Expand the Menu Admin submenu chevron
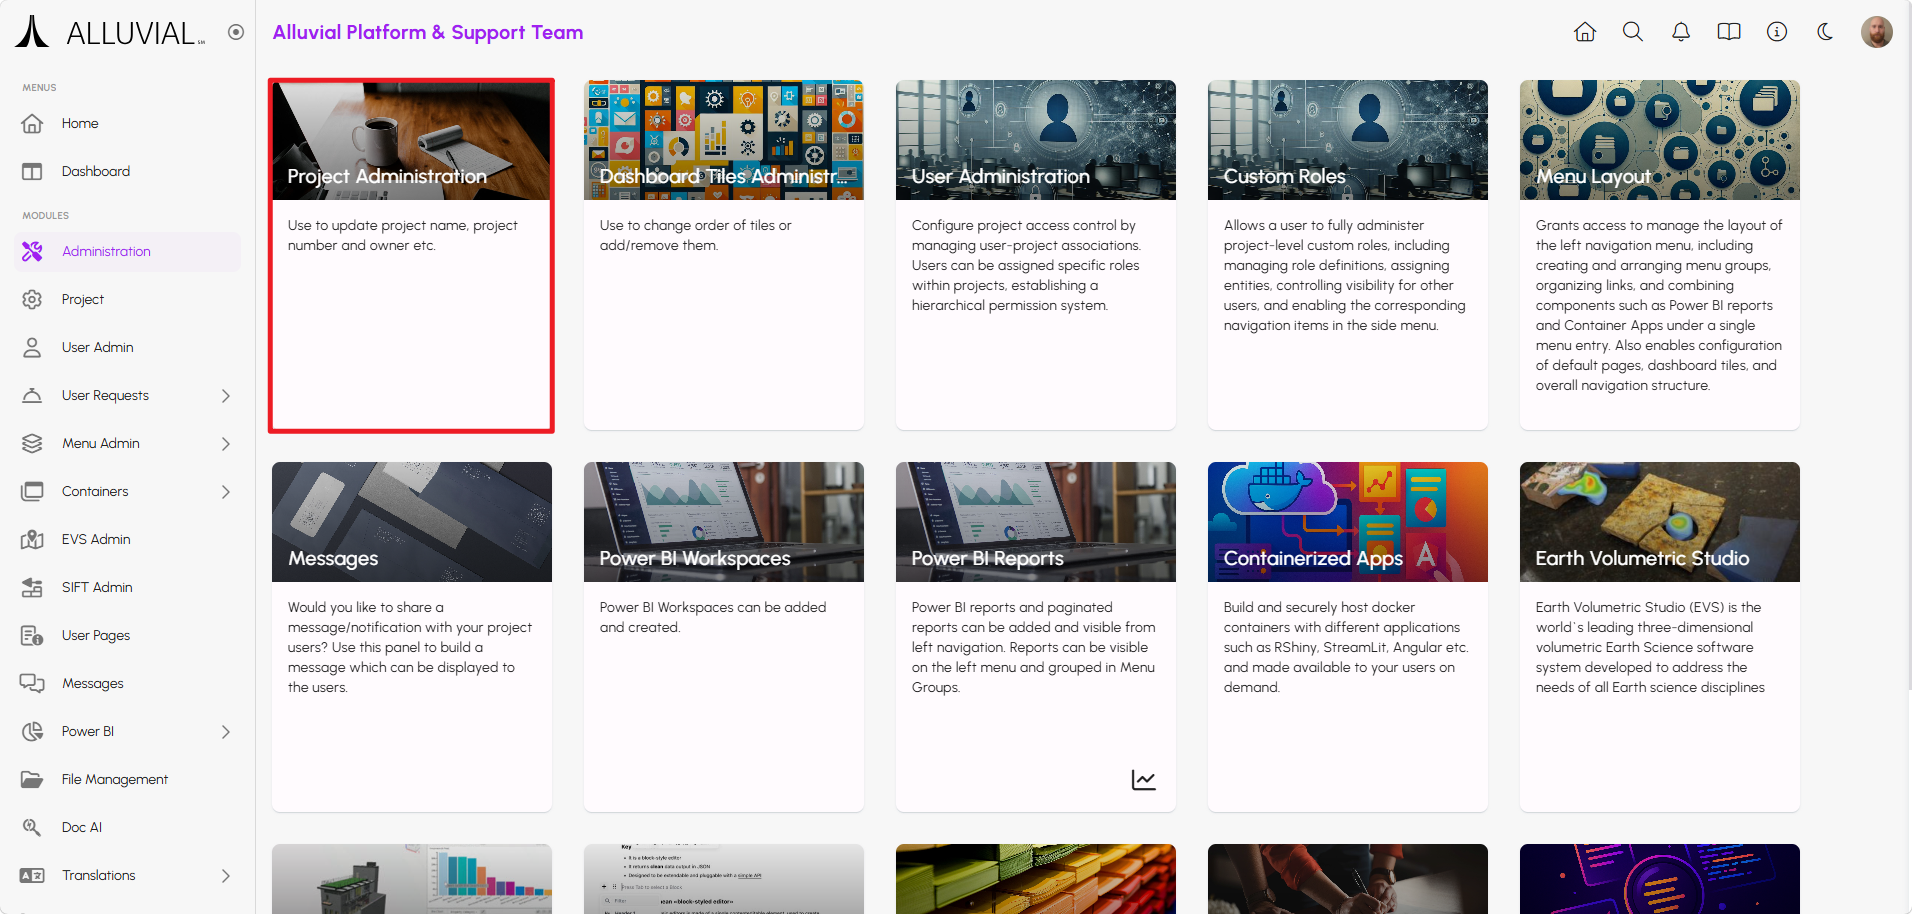Image resolution: width=1912 pixels, height=914 pixels. (226, 443)
